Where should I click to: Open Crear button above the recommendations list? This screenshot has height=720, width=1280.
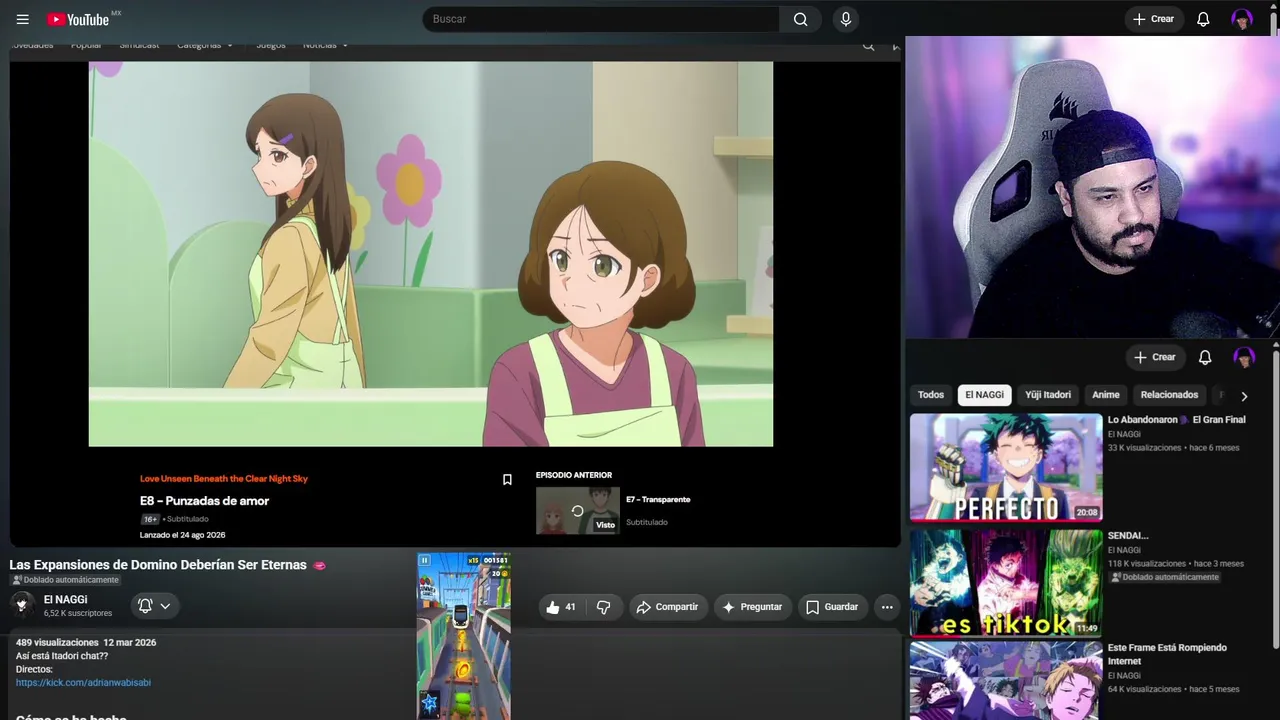point(1154,357)
